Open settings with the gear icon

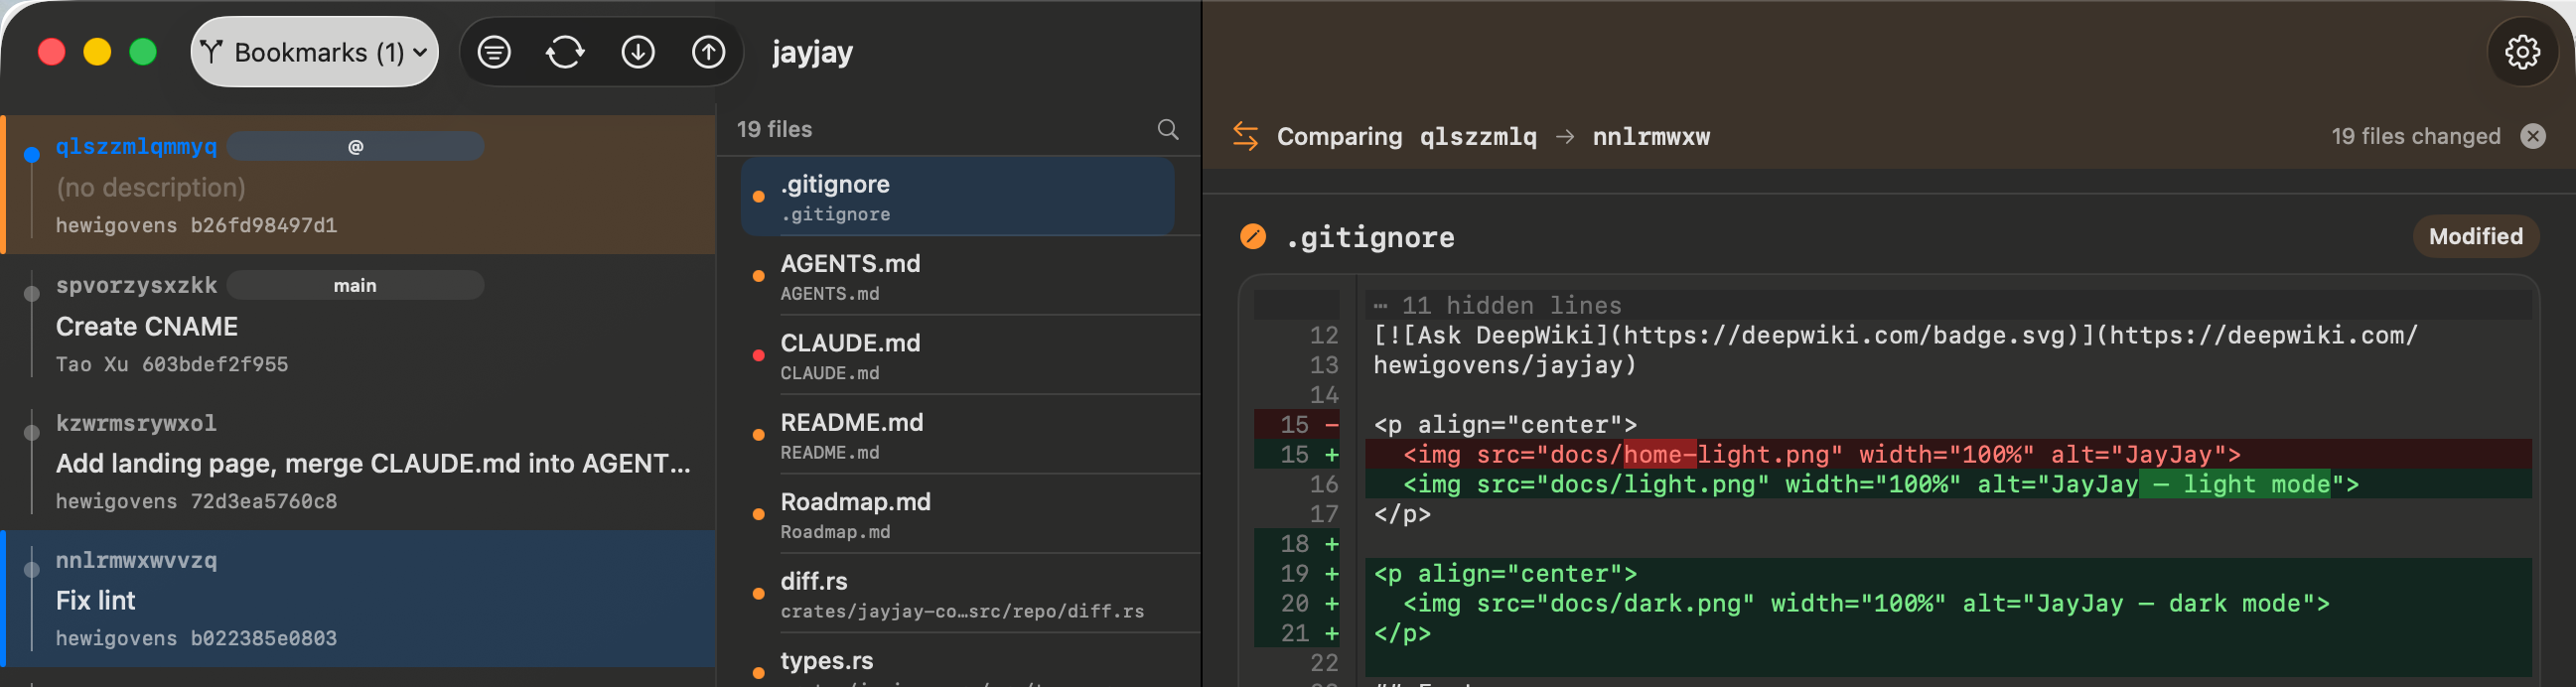coord(2521,52)
